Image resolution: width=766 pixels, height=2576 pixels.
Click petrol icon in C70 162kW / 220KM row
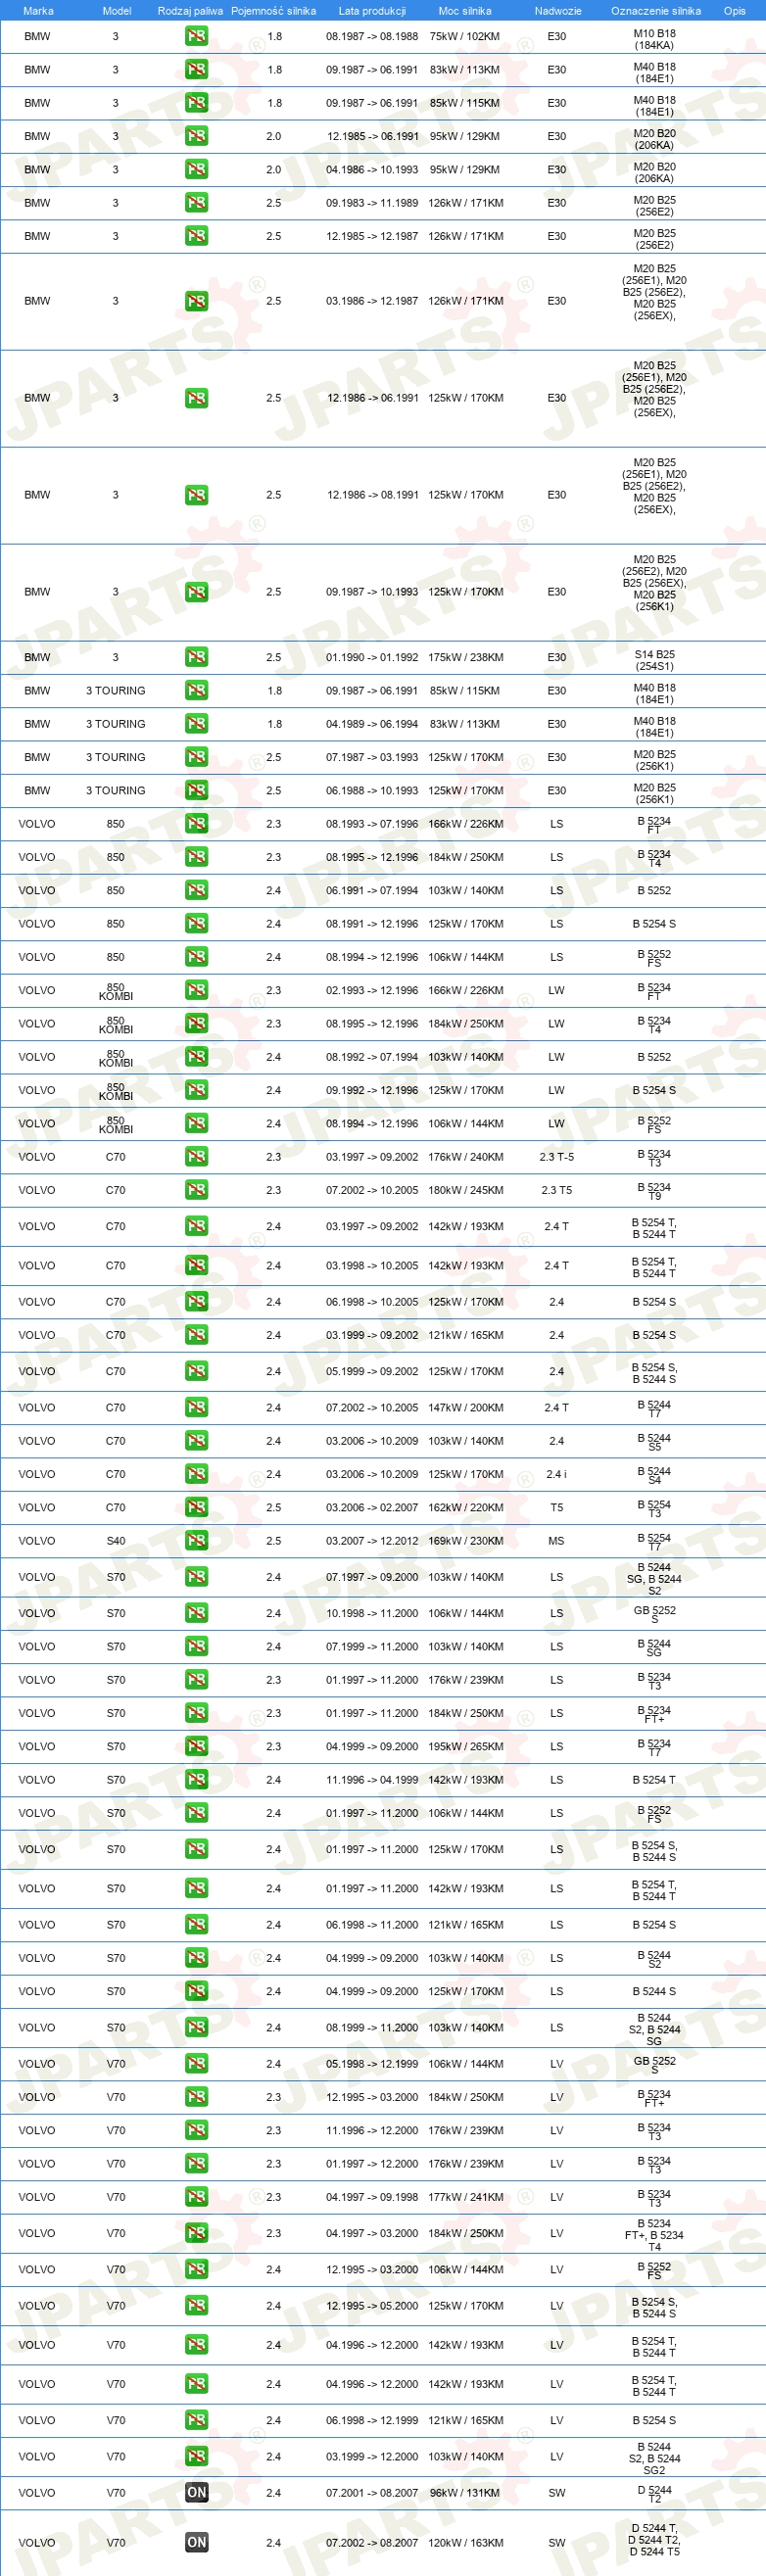[196, 1508]
